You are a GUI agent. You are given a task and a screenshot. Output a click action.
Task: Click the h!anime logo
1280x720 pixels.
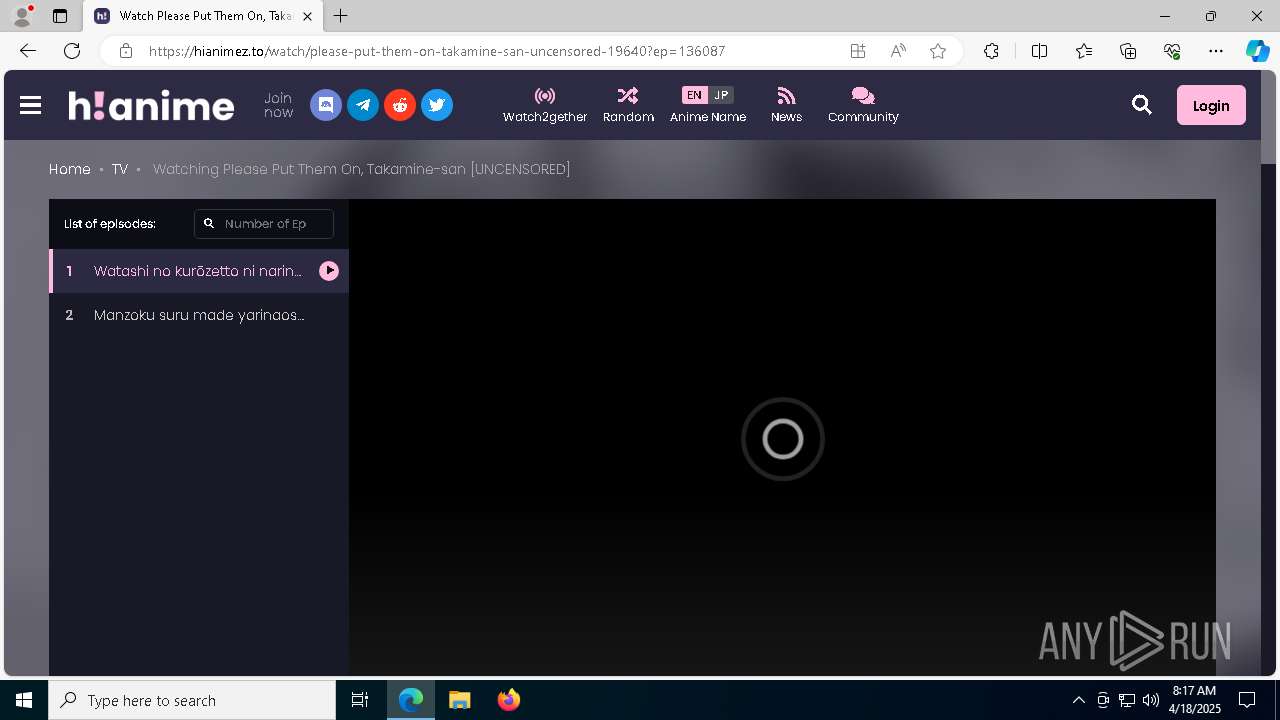151,105
